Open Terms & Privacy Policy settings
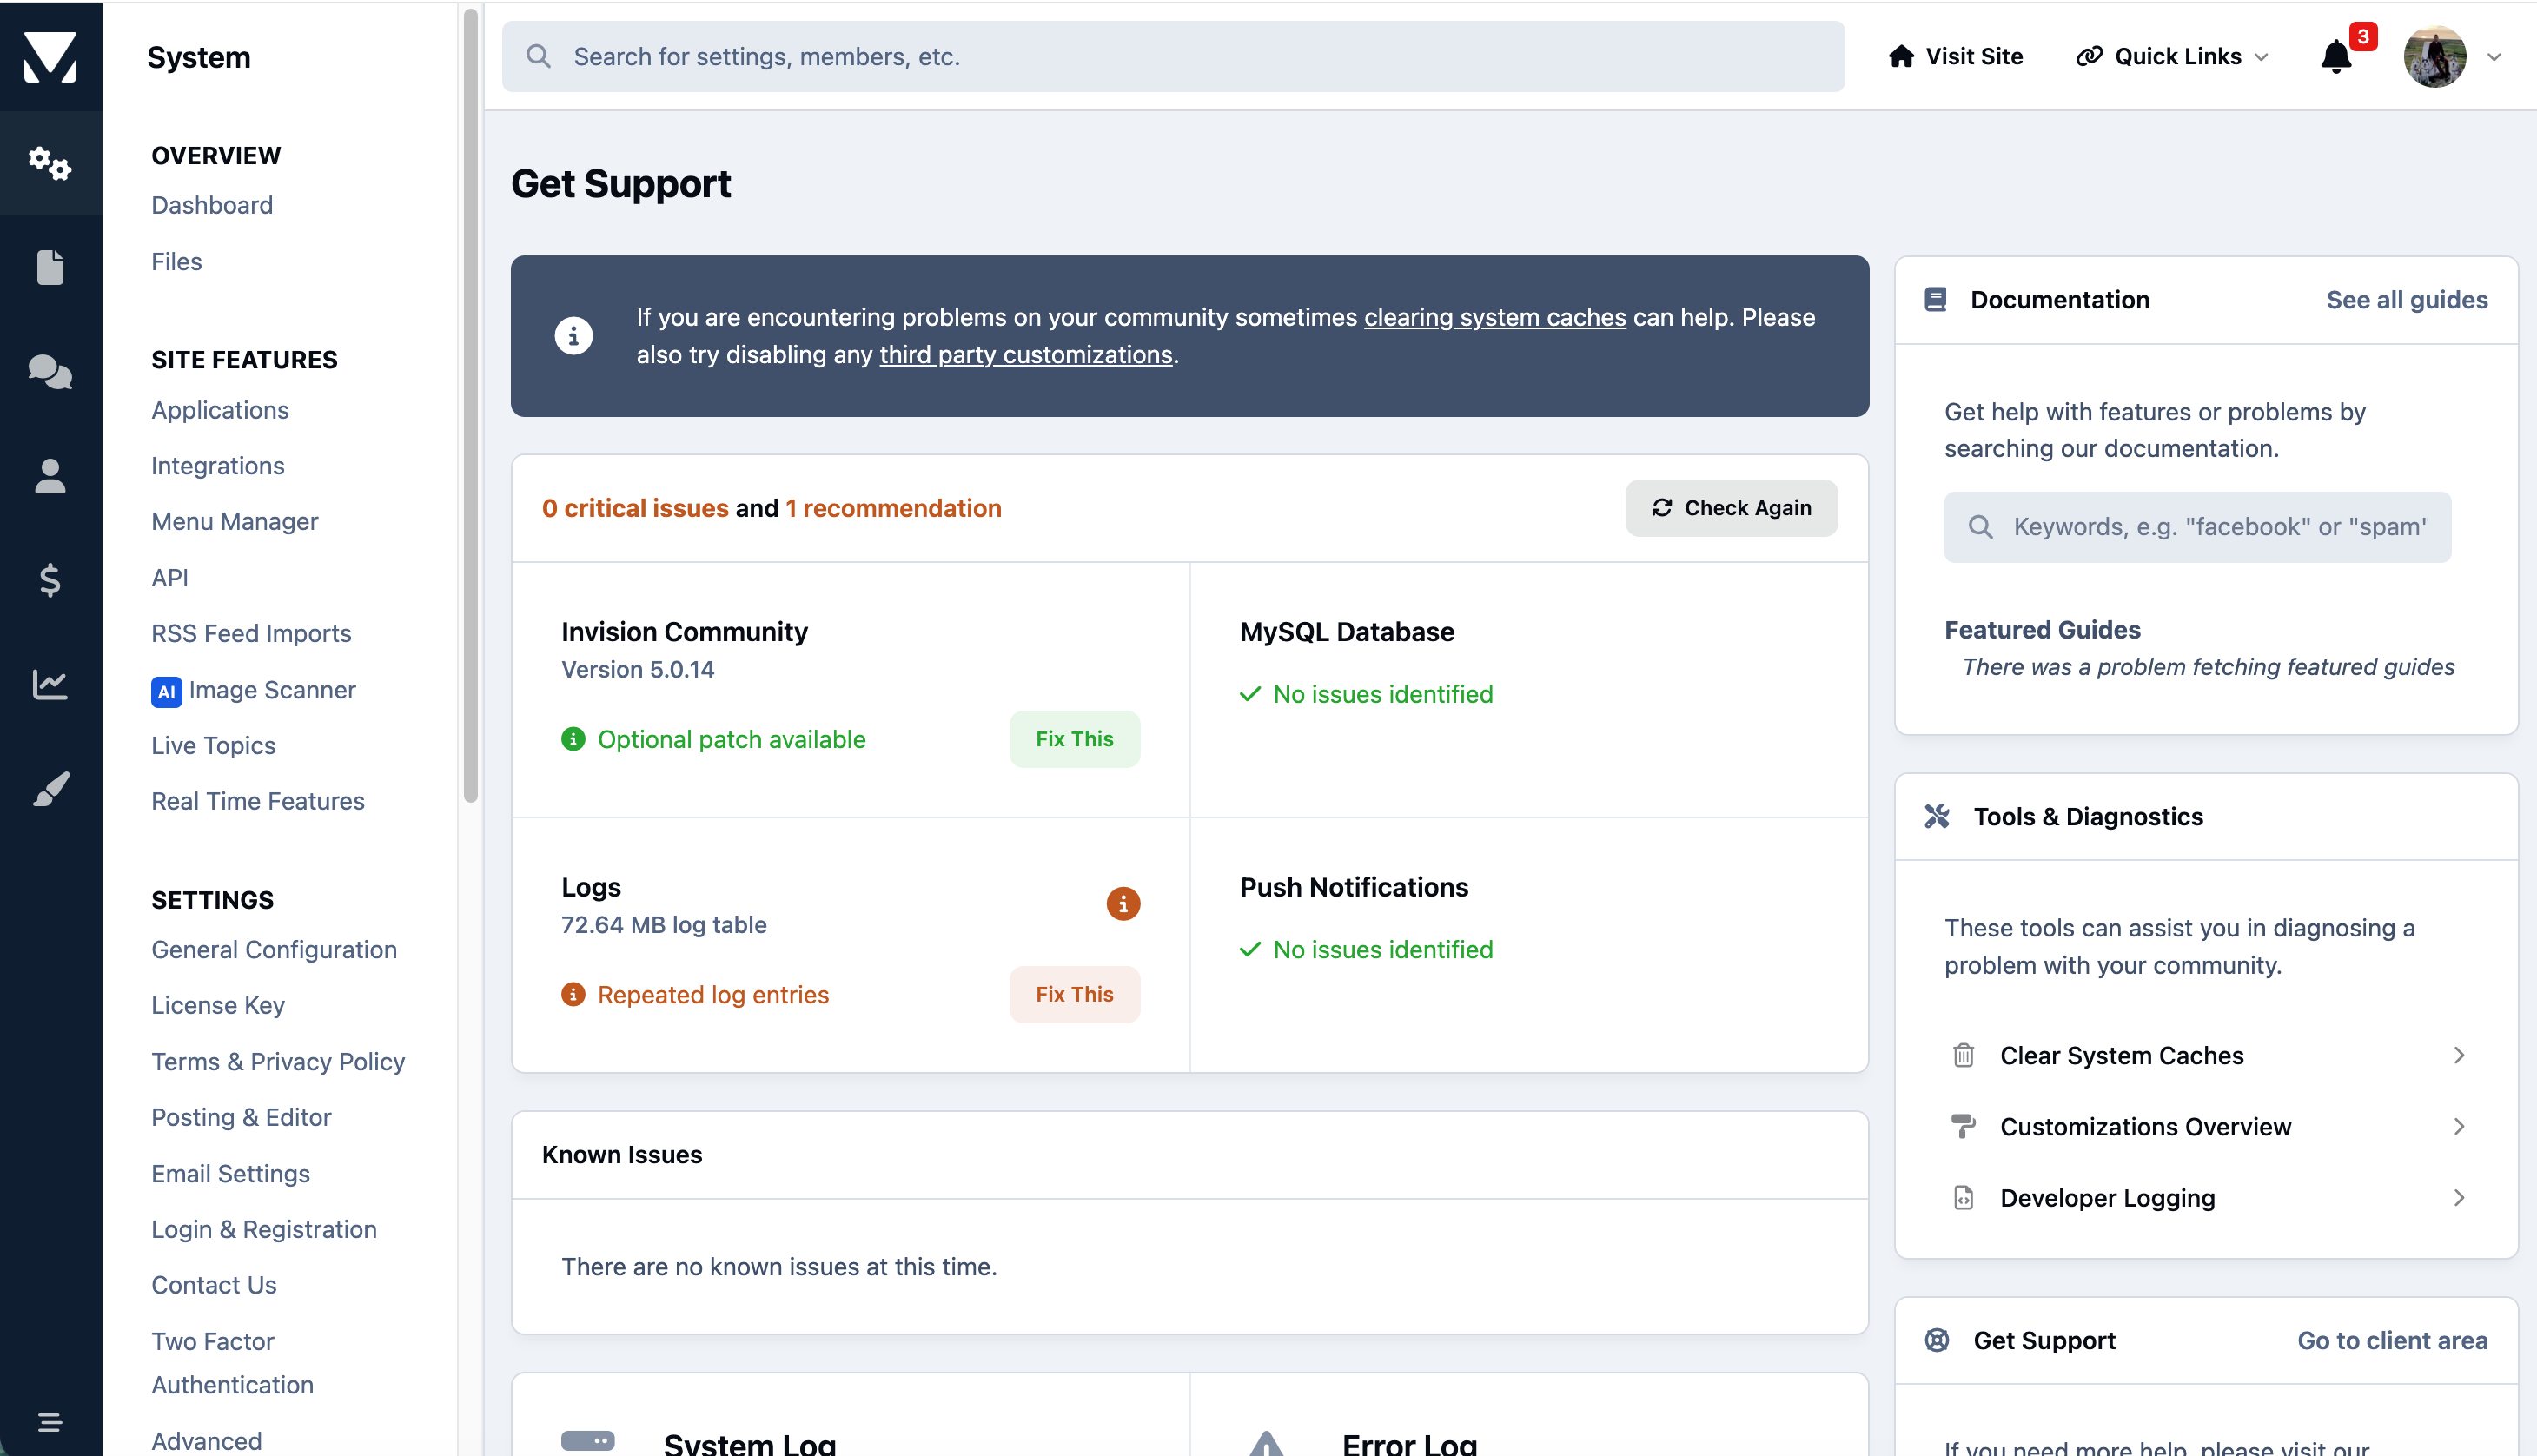Image resolution: width=2537 pixels, height=1456 pixels. [278, 1062]
